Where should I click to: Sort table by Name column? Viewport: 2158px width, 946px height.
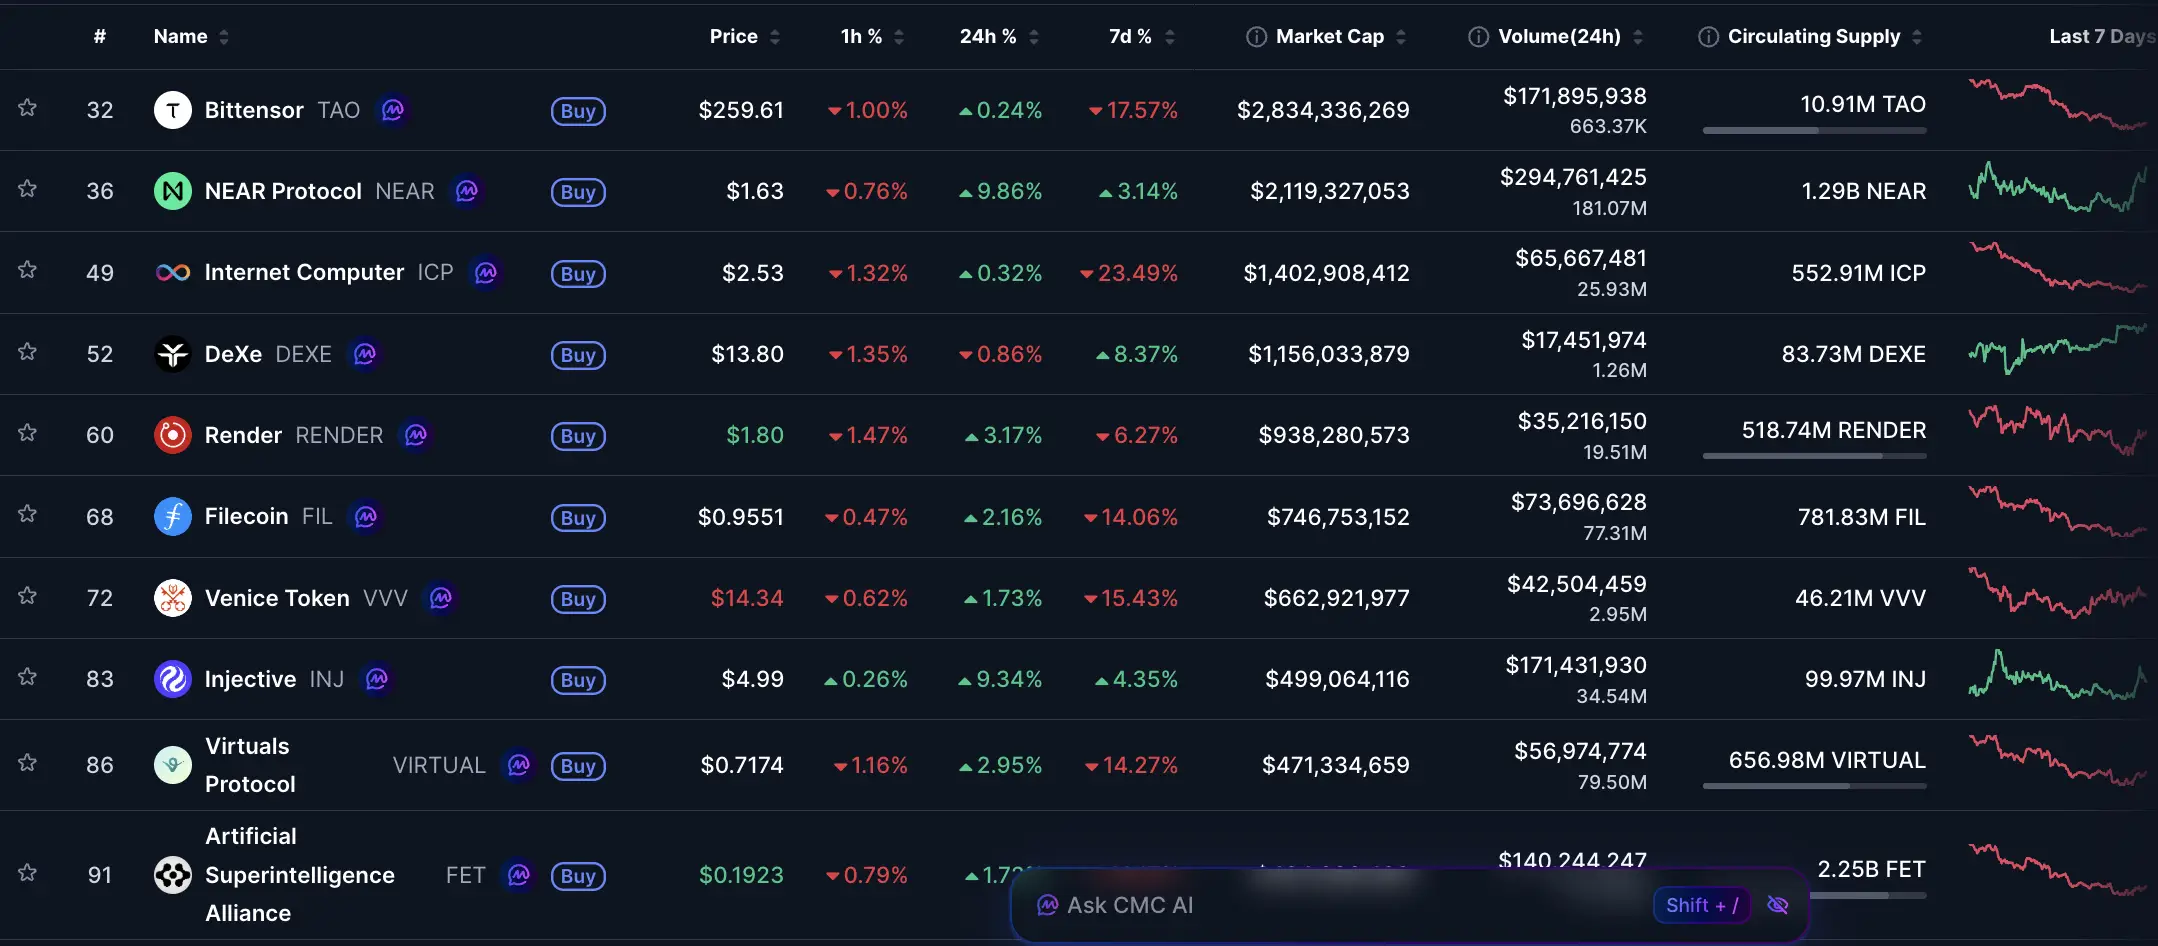191,37
